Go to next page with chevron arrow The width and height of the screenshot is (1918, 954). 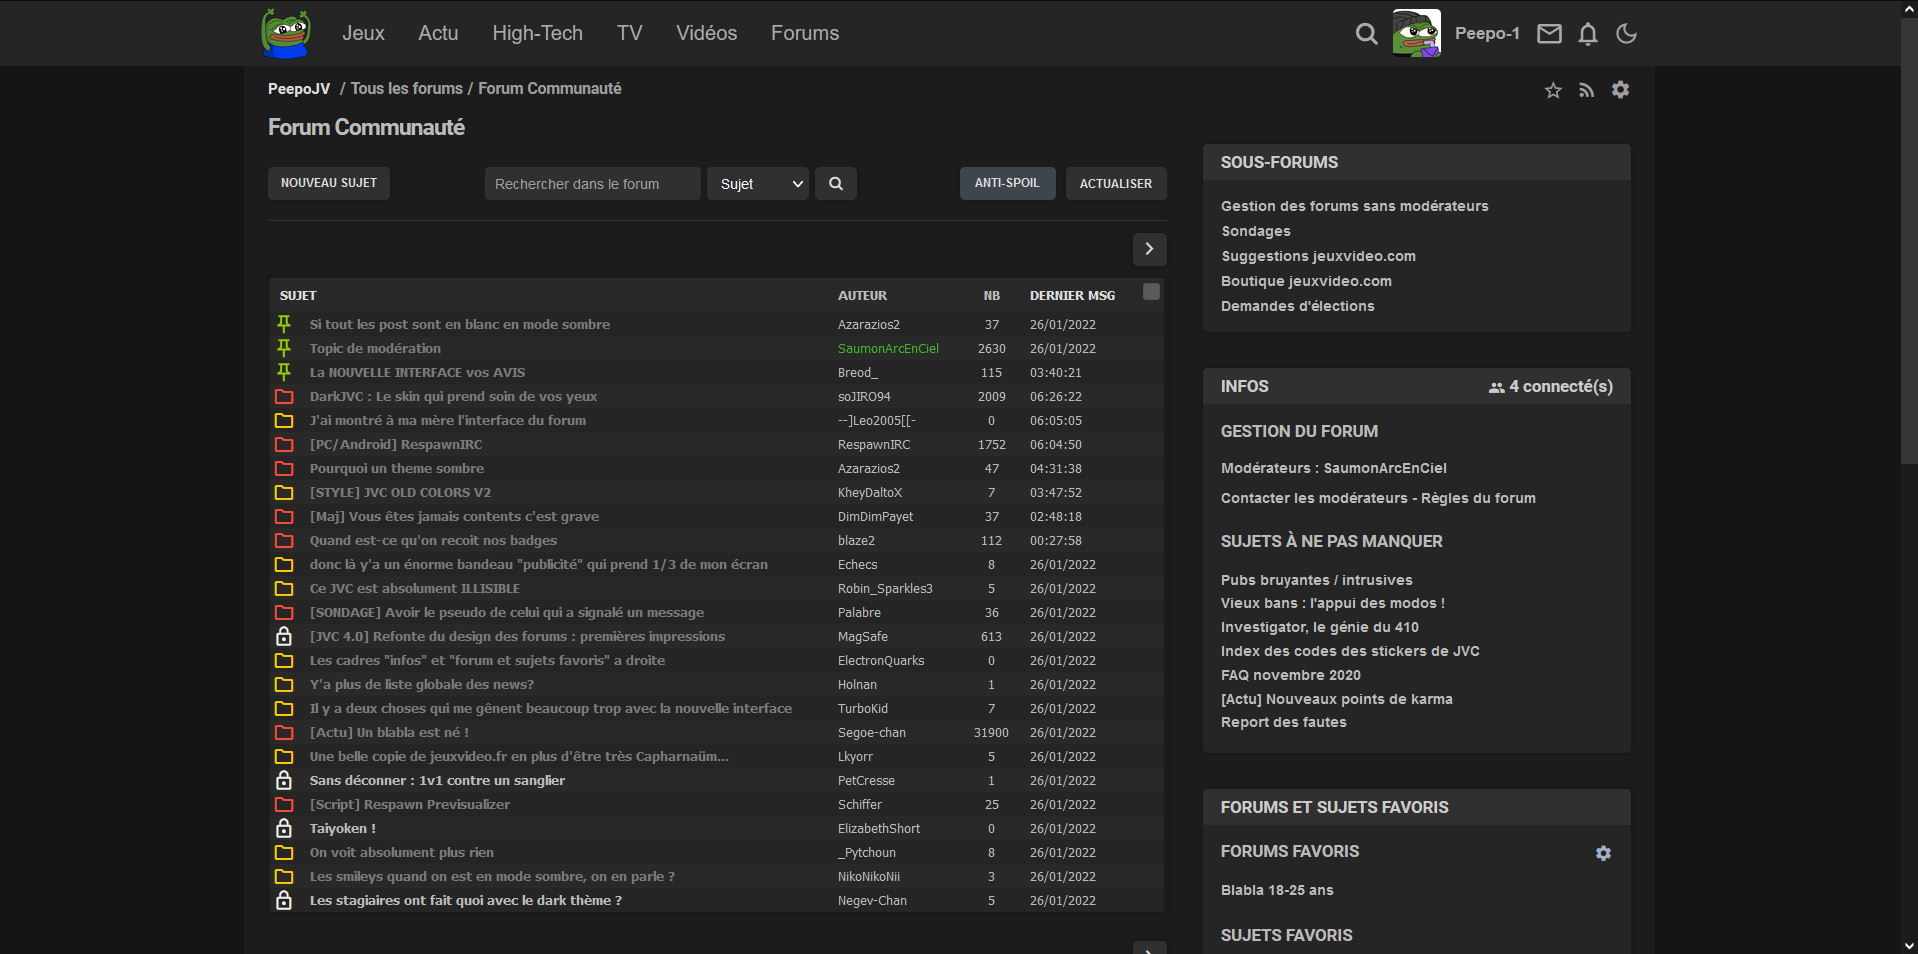pyautogui.click(x=1149, y=249)
